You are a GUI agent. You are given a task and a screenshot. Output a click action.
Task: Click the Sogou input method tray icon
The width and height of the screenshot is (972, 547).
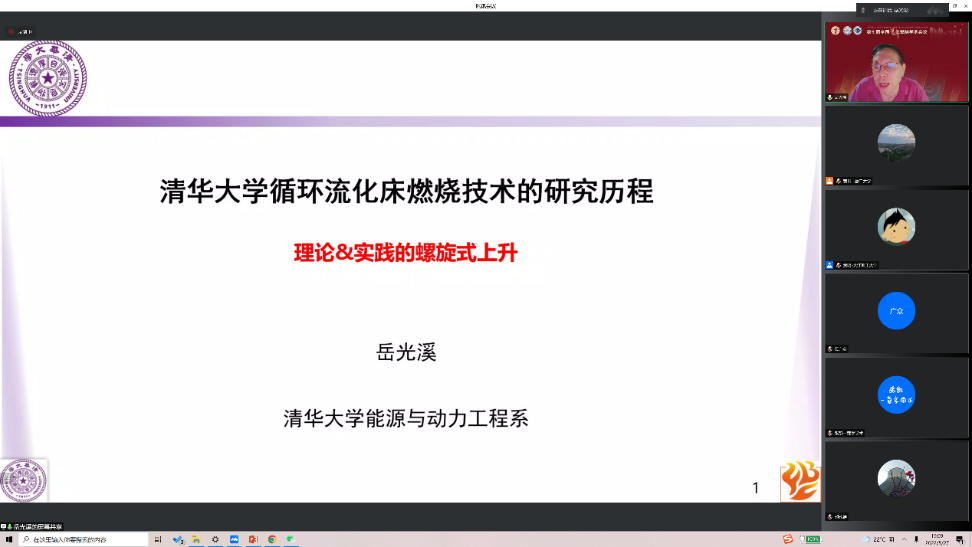pyautogui.click(x=787, y=539)
